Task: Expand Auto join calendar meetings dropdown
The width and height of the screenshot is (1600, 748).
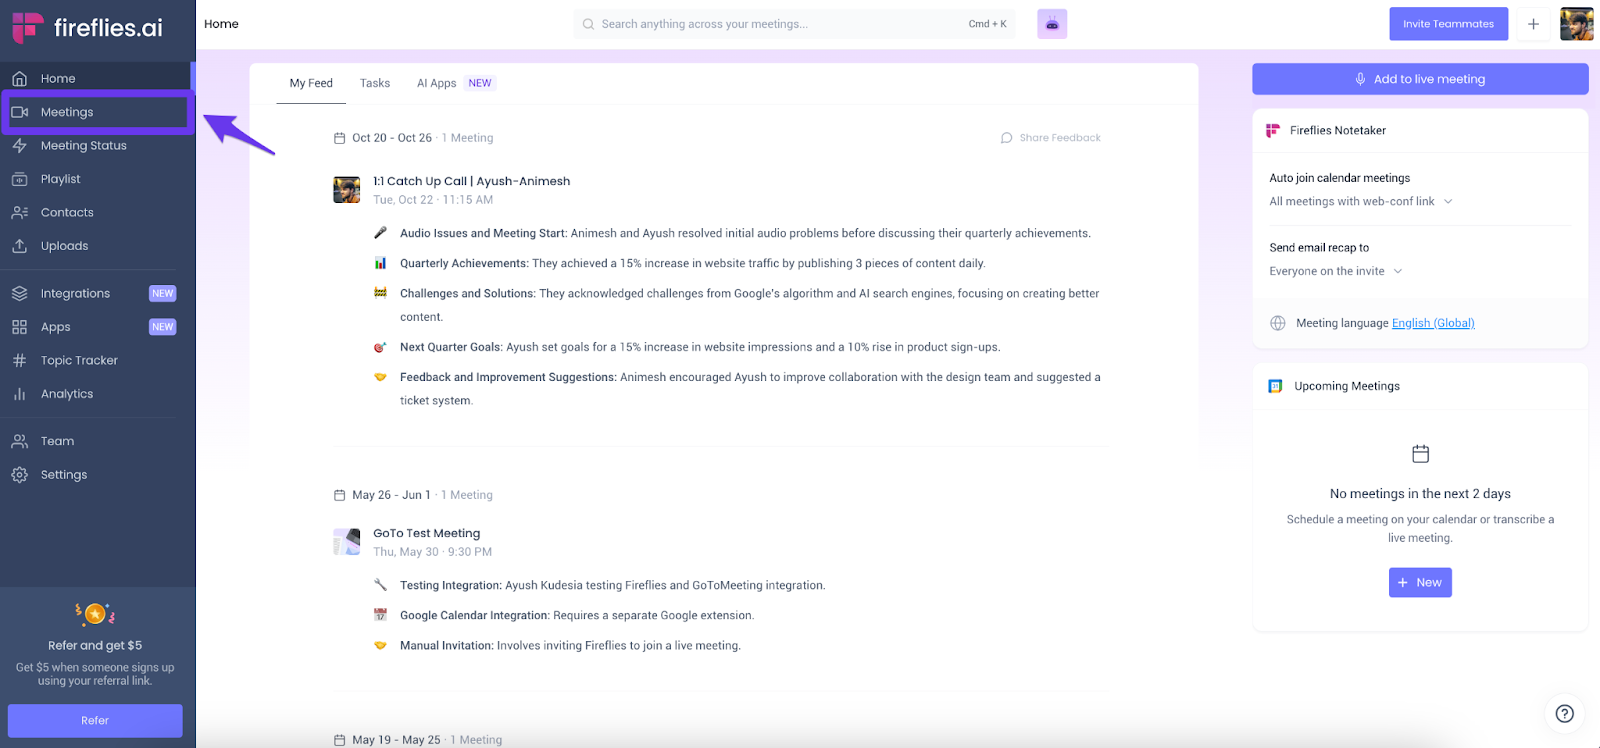Action: (1361, 201)
